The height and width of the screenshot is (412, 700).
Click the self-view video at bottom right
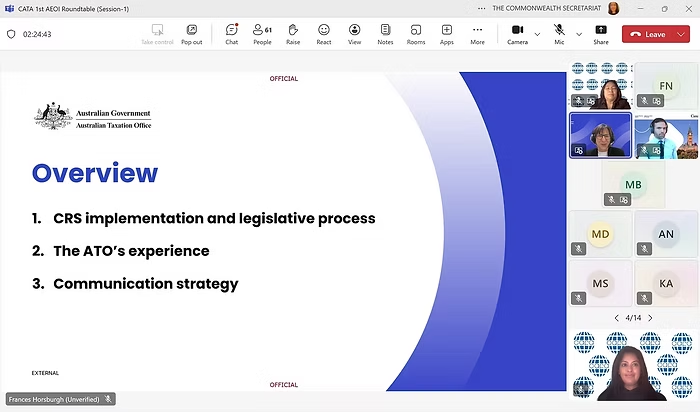pyautogui.click(x=634, y=365)
